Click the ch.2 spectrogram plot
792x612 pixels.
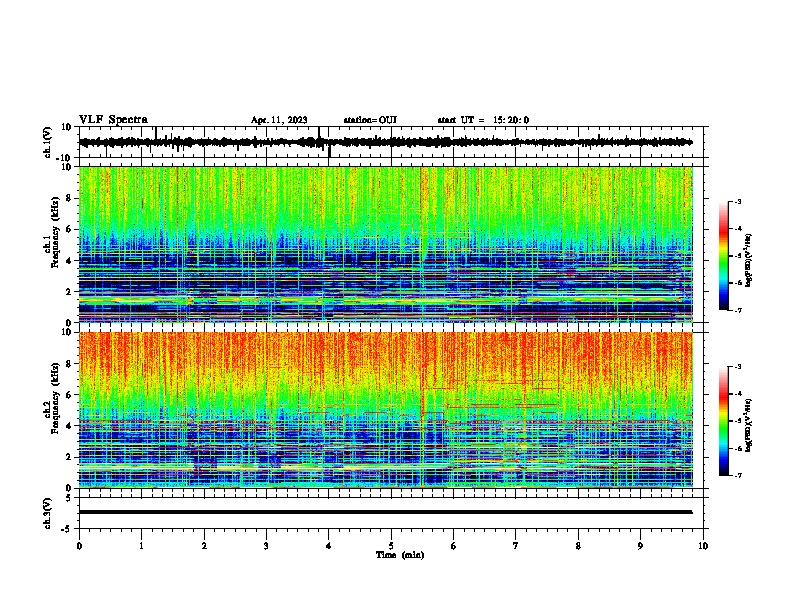(x=386, y=410)
